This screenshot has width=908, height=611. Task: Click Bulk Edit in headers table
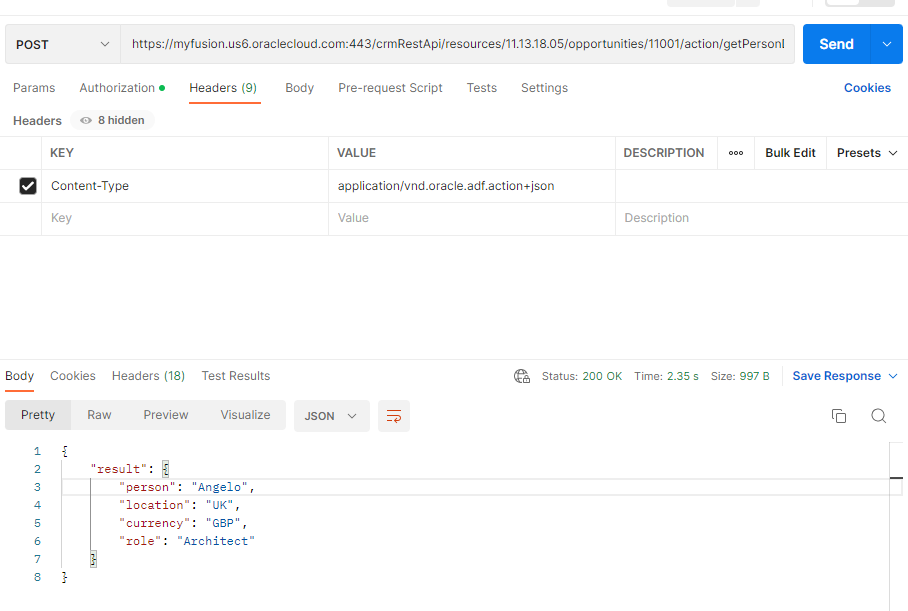click(x=790, y=153)
